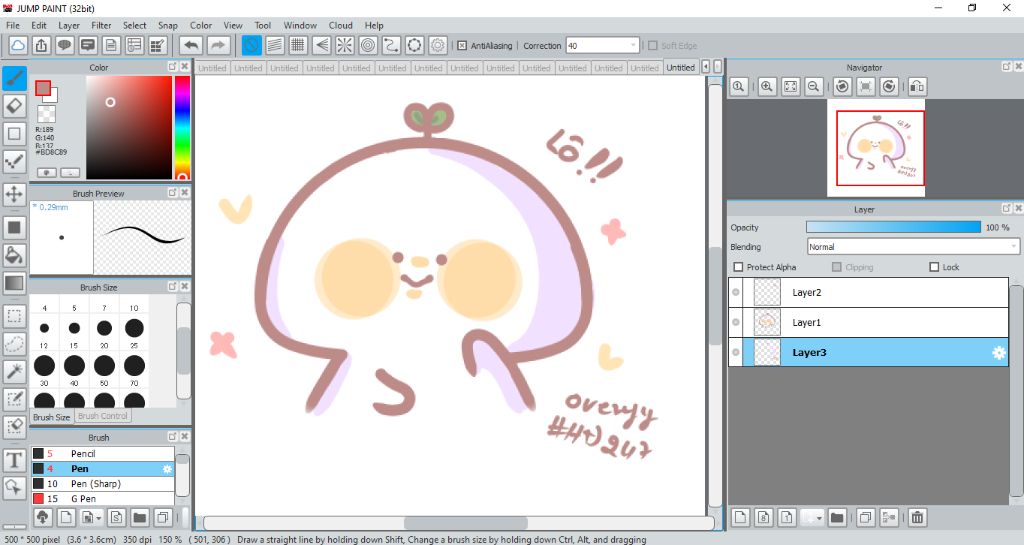The width and height of the screenshot is (1024, 545).
Task: Select the Brush tool in left toolbar
Action: coord(14,78)
